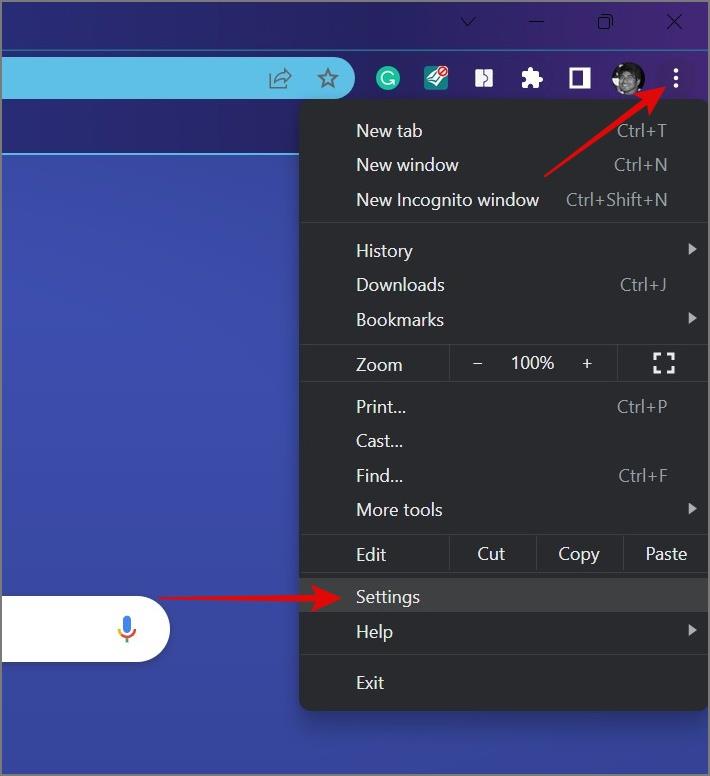Click the Copy button in Edit row
The height and width of the screenshot is (776, 710).
click(579, 554)
